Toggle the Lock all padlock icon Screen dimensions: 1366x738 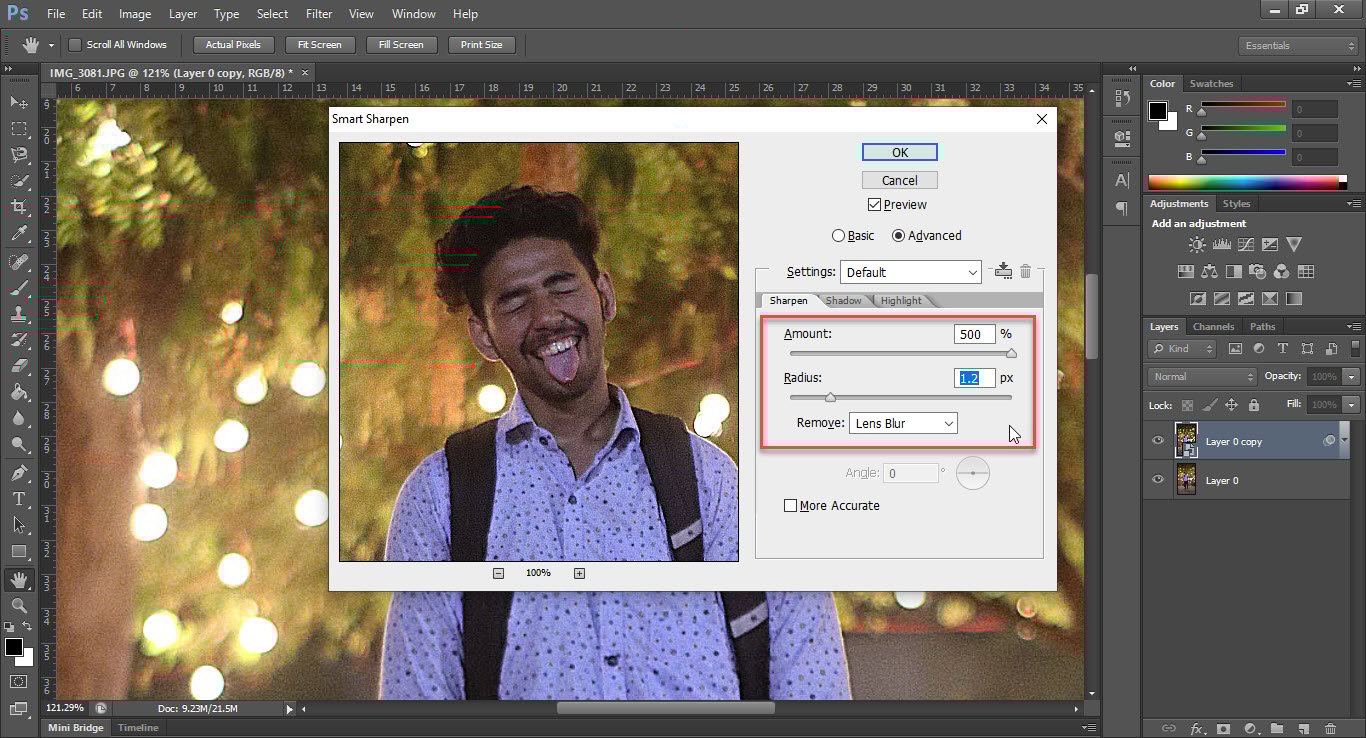[1254, 405]
